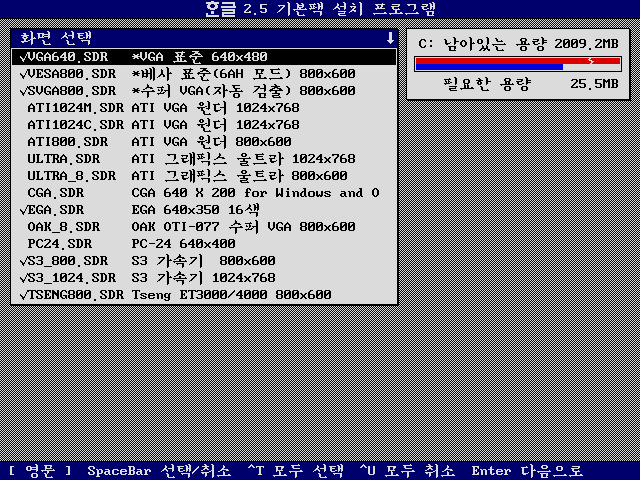640x480 pixels.
Task: Uncheck the S3_800.SDR driver entry
Action: [x=204, y=261]
